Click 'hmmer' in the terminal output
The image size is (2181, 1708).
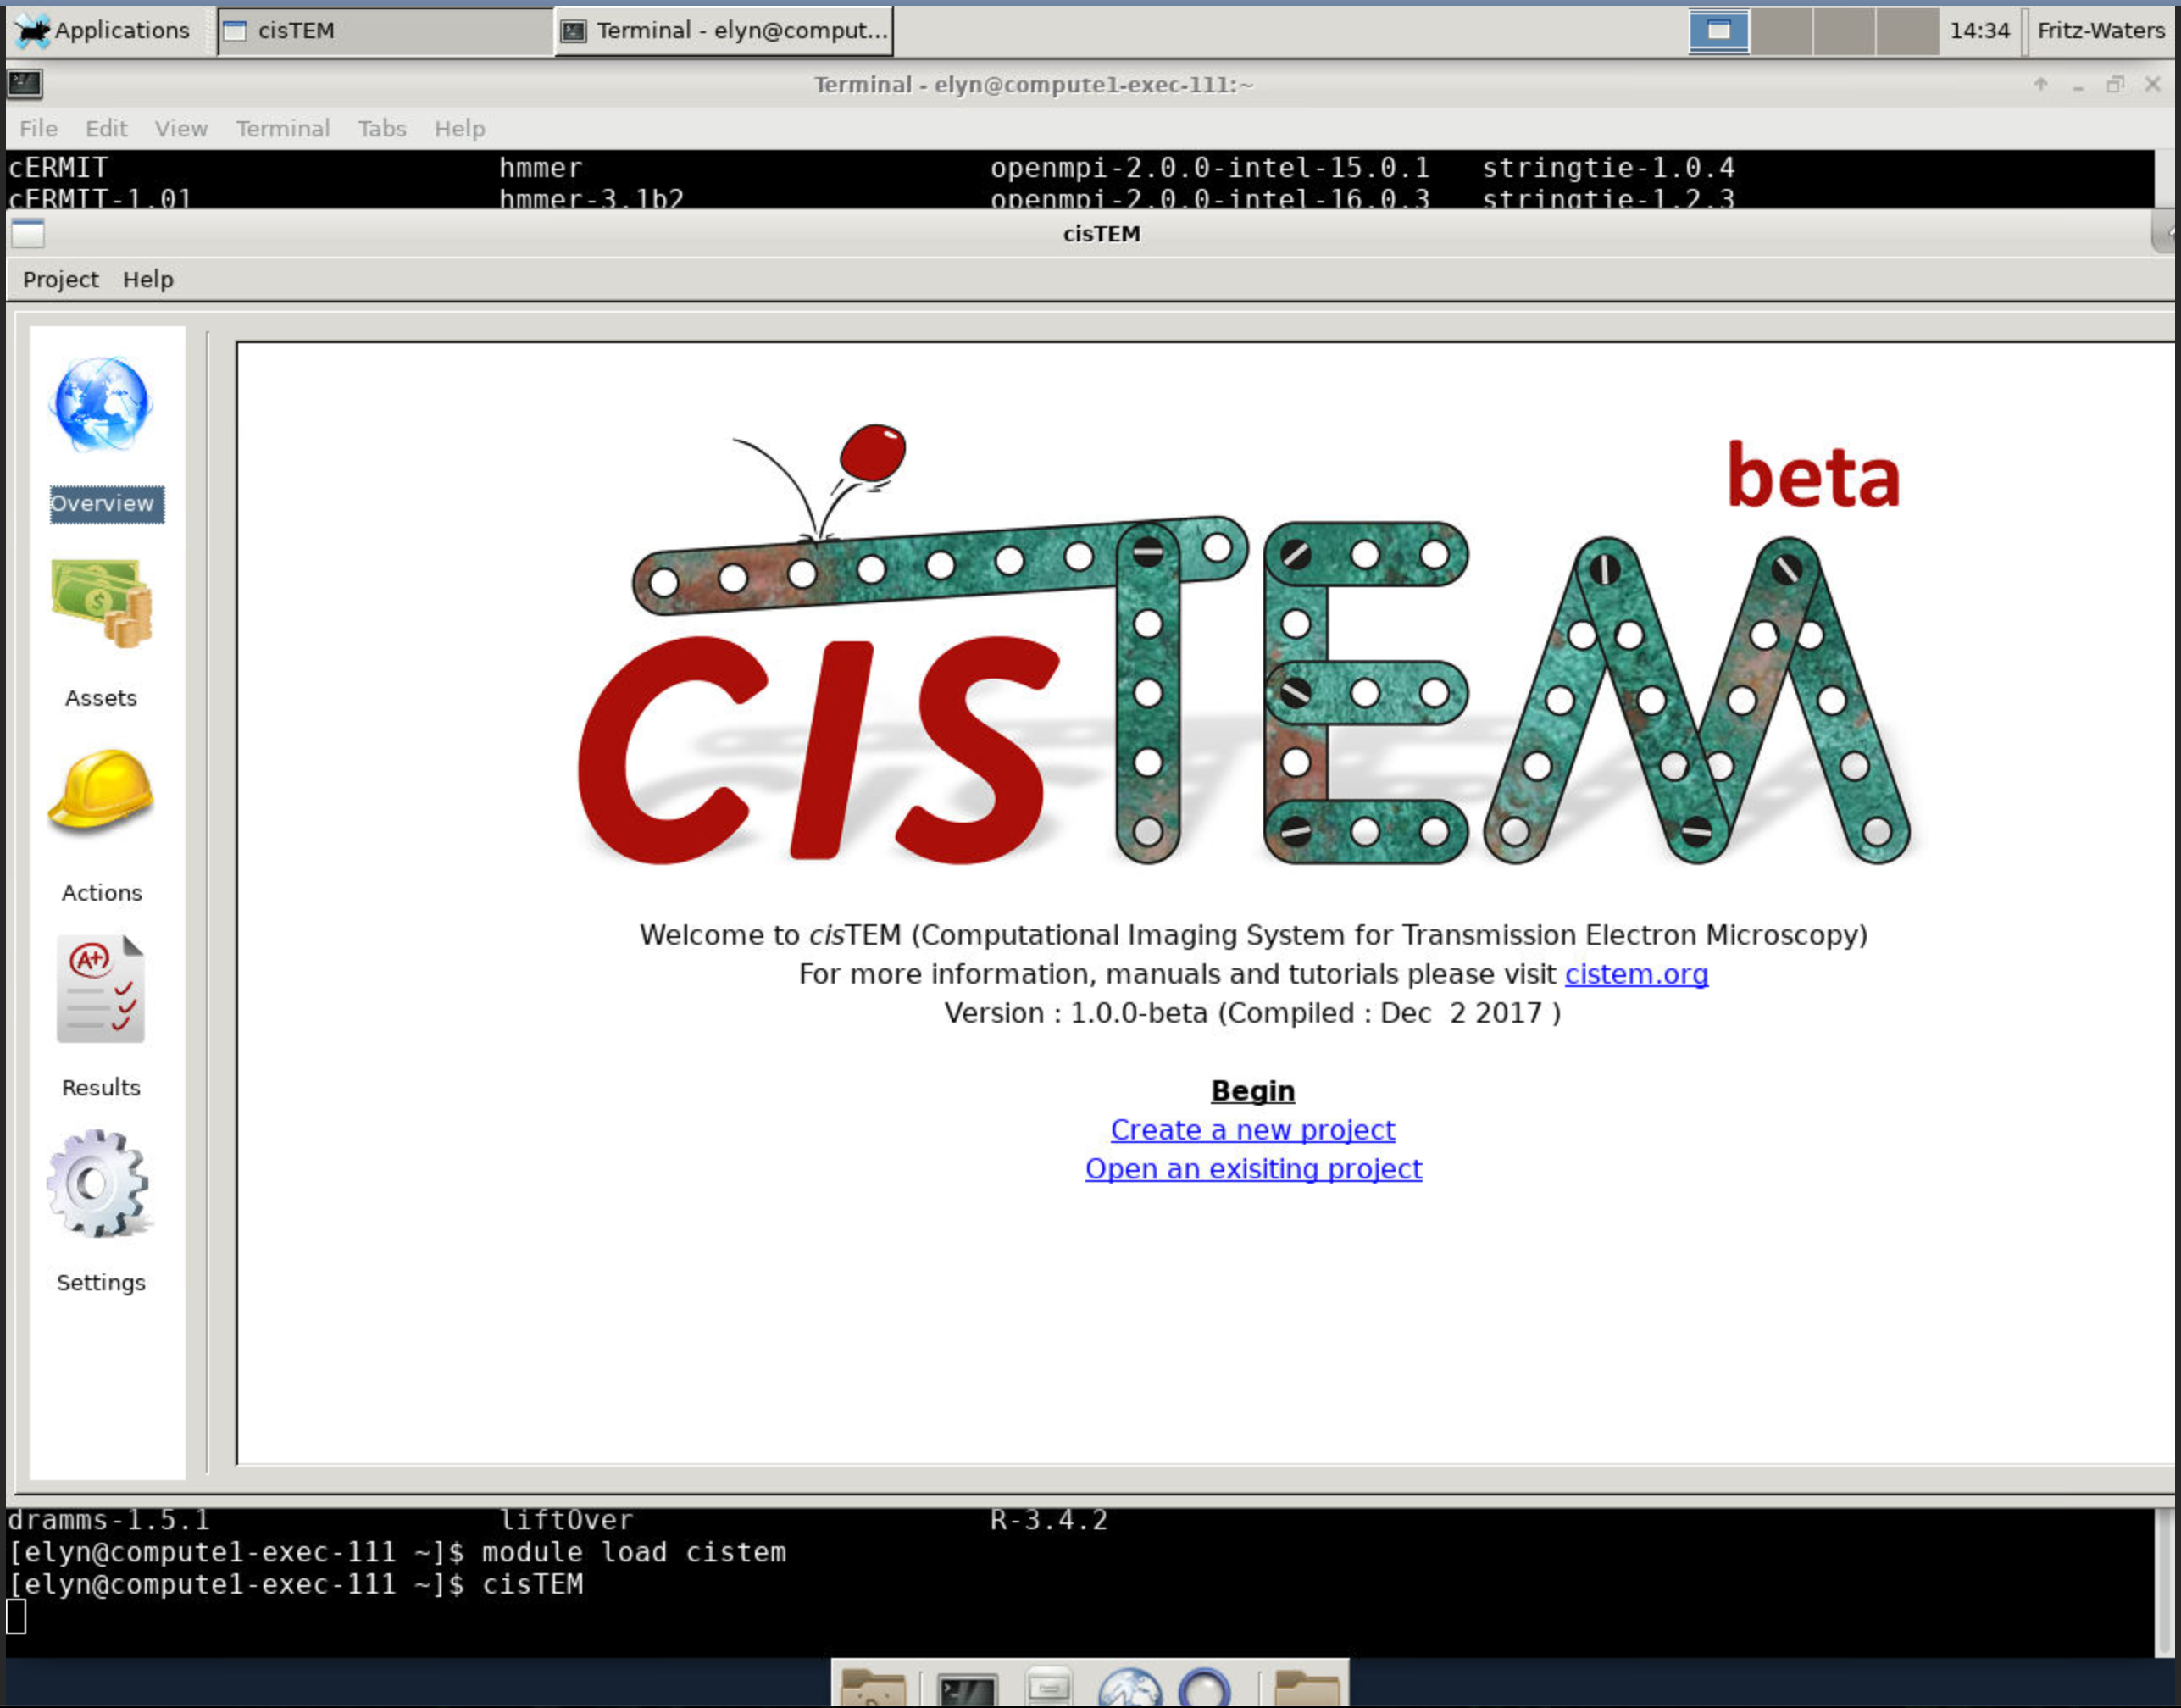pos(540,167)
